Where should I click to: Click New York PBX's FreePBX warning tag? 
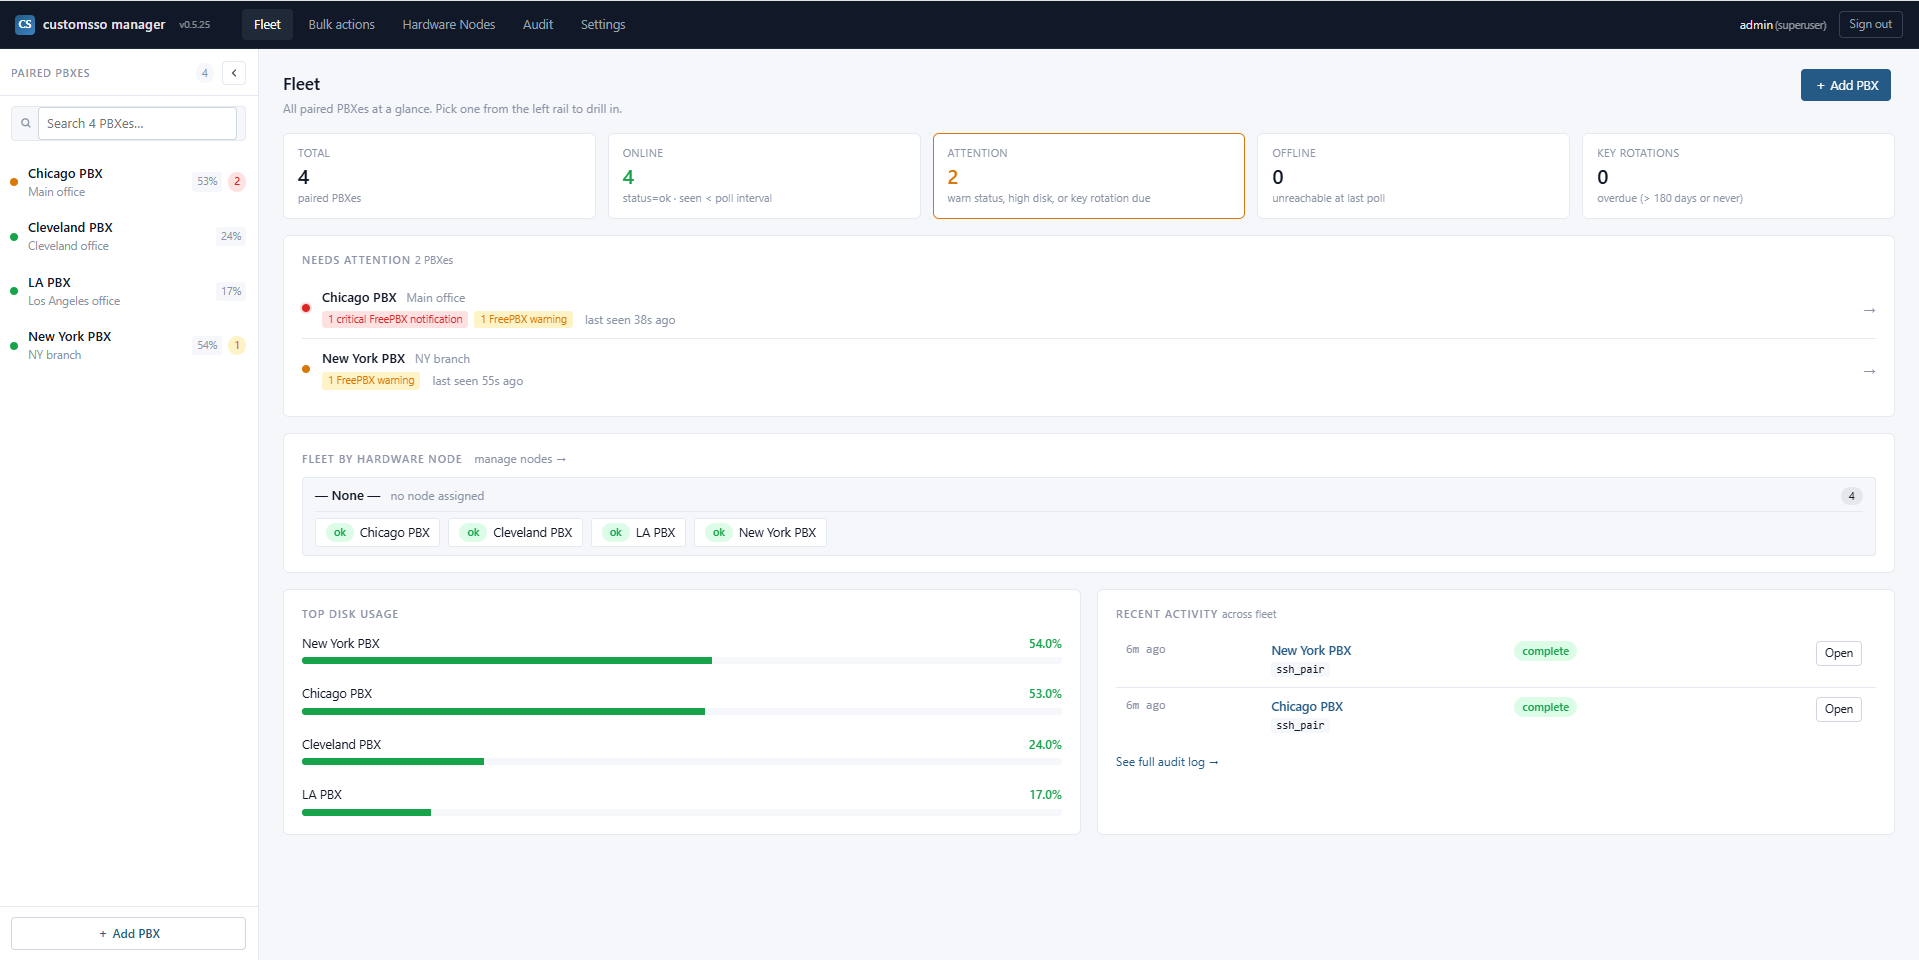371,381
